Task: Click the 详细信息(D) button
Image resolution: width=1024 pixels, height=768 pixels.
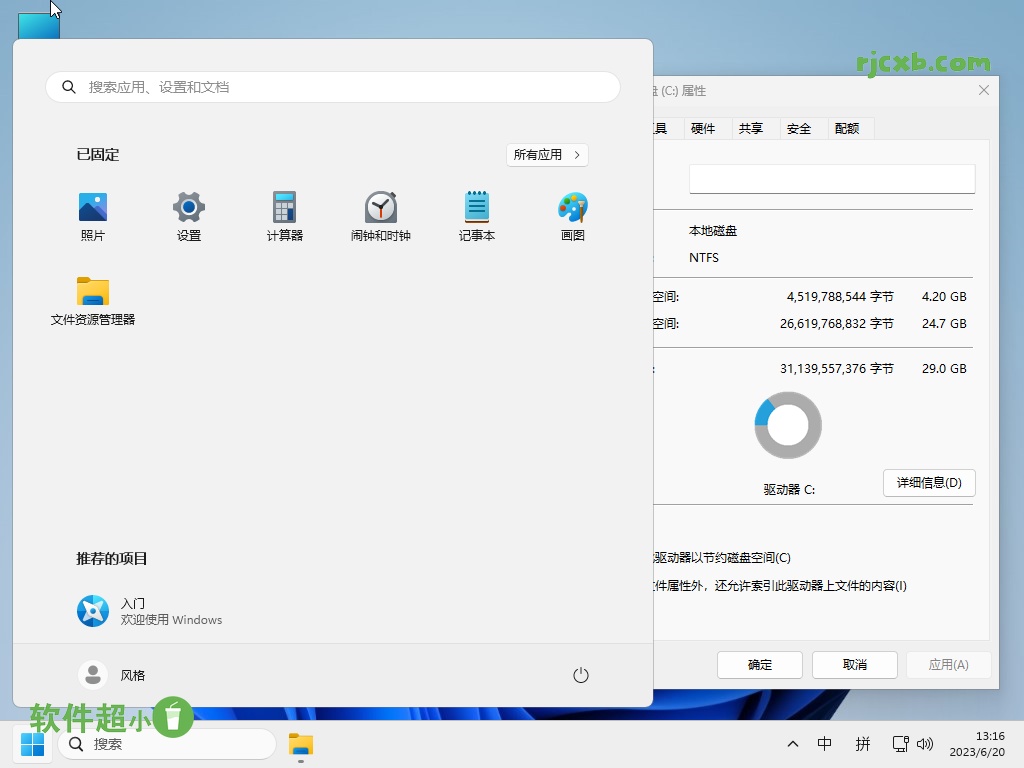Action: (x=929, y=482)
